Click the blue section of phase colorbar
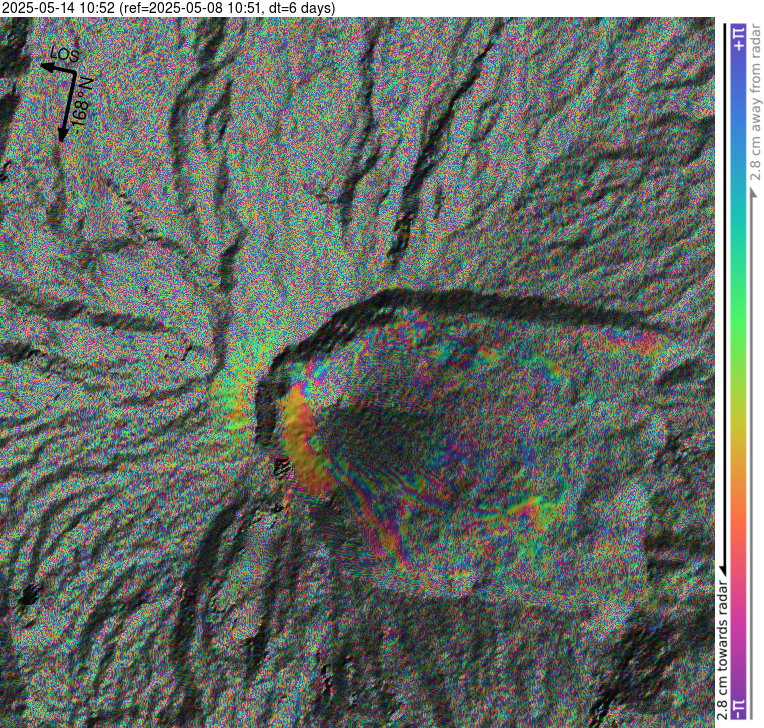 tap(740, 117)
